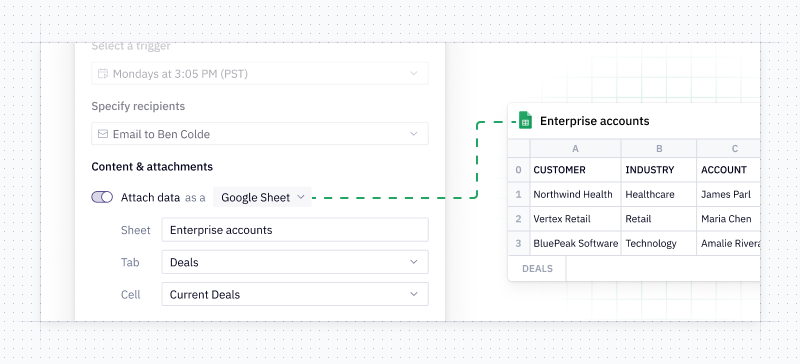The width and height of the screenshot is (800, 364).
Task: Expand the Tab dropdown showing Deals
Action: coord(295,262)
